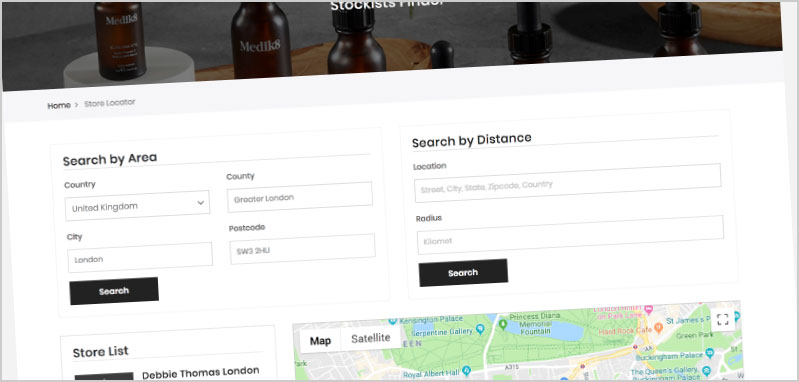Open Debbie Thomas London store entry
799x382 pixels.
click(200, 372)
